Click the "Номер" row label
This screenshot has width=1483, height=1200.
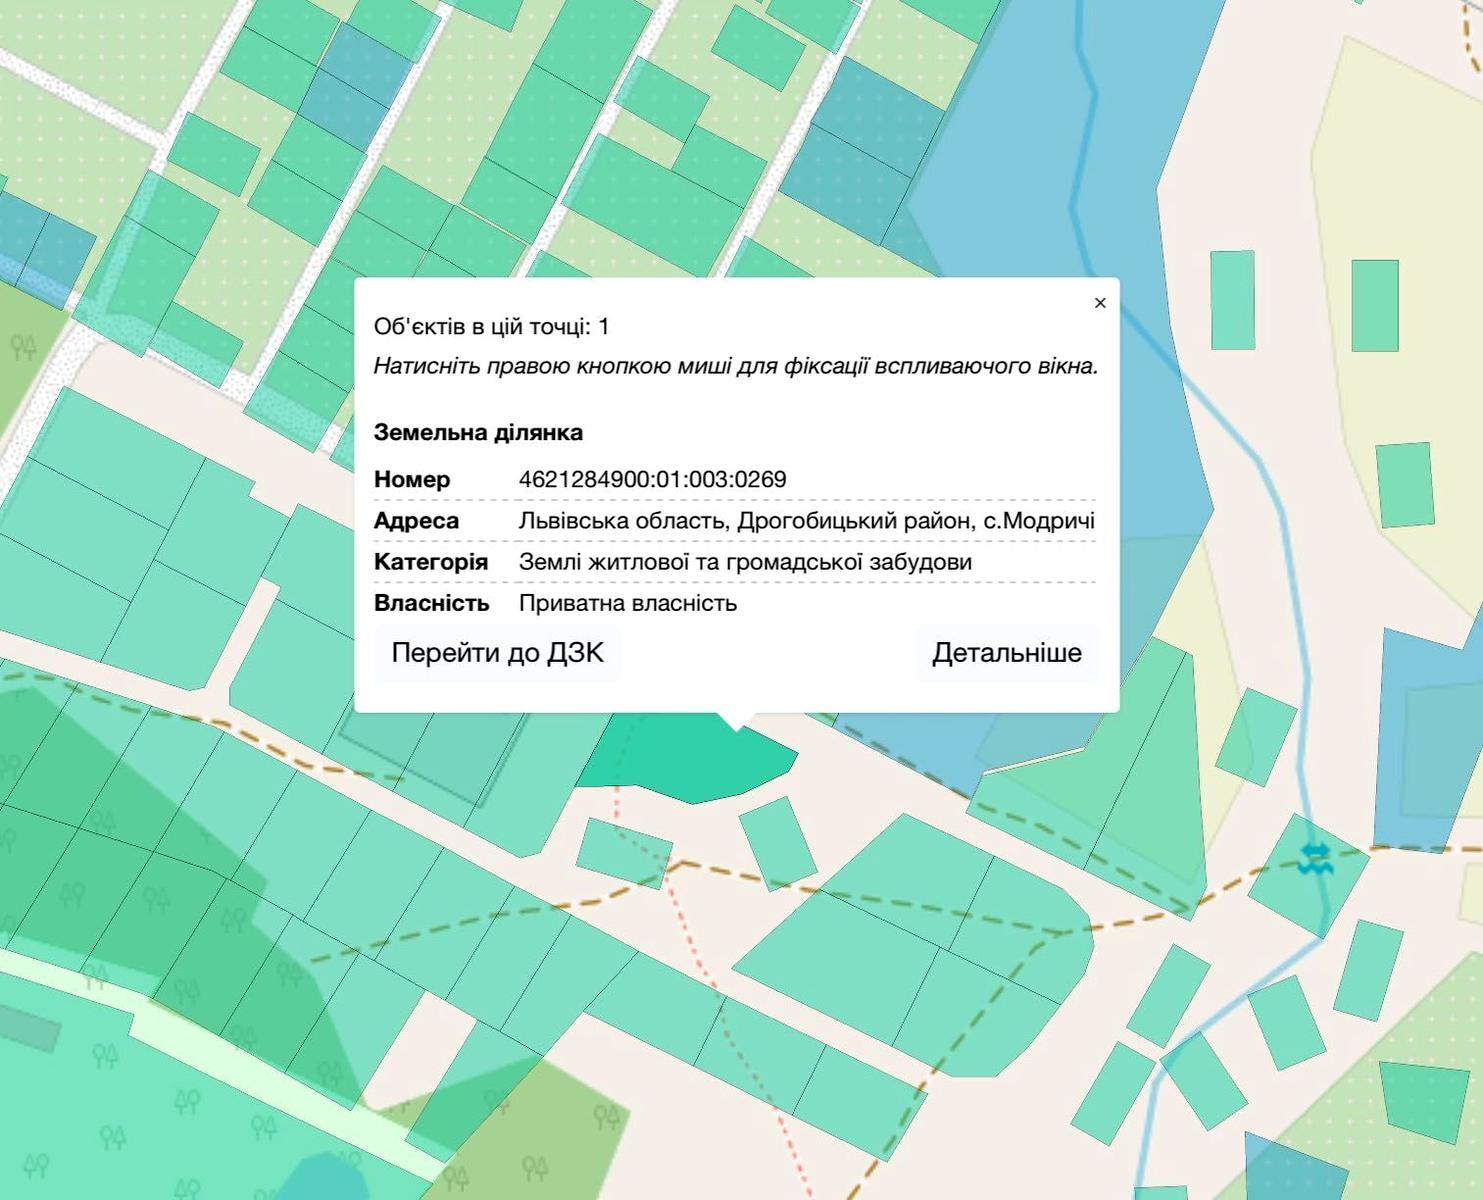(412, 480)
